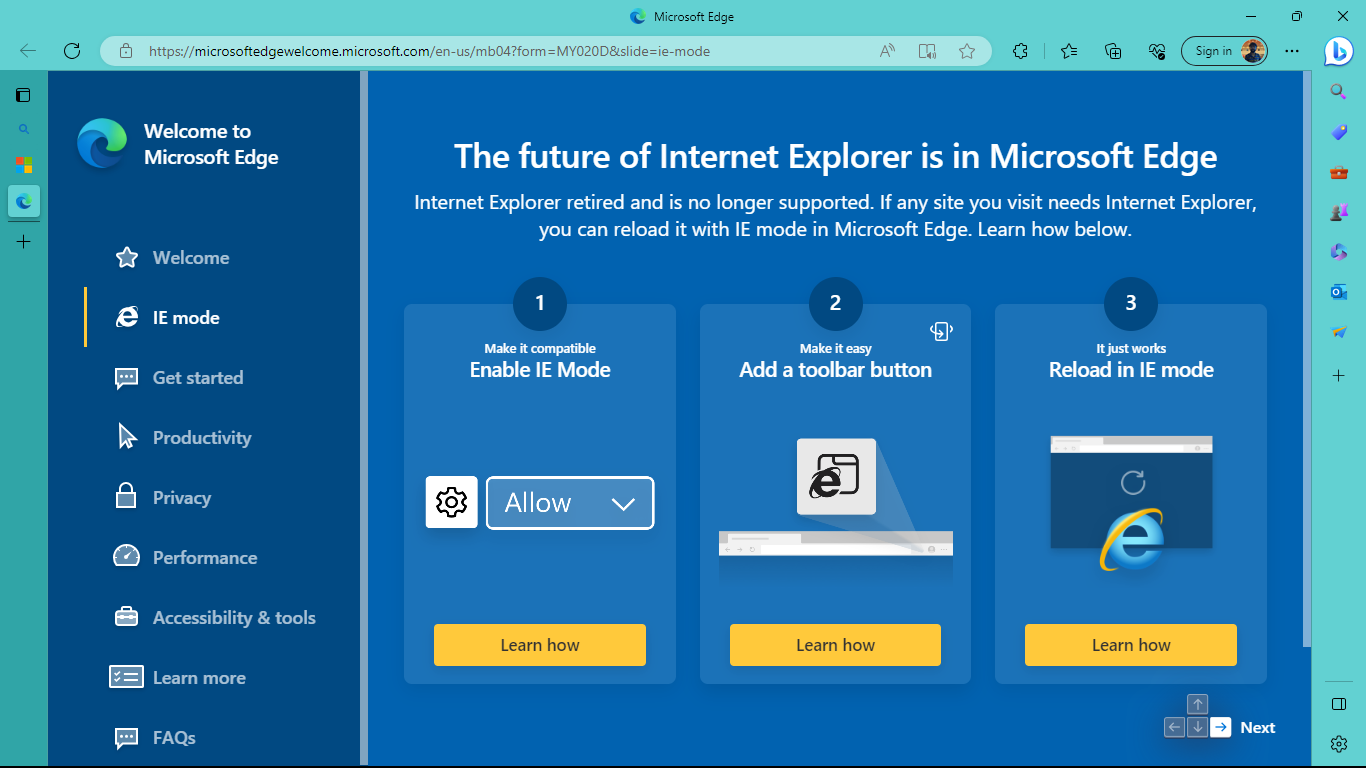Open Privacy in the left navigation
Image resolution: width=1366 pixels, height=768 pixels.
point(182,498)
